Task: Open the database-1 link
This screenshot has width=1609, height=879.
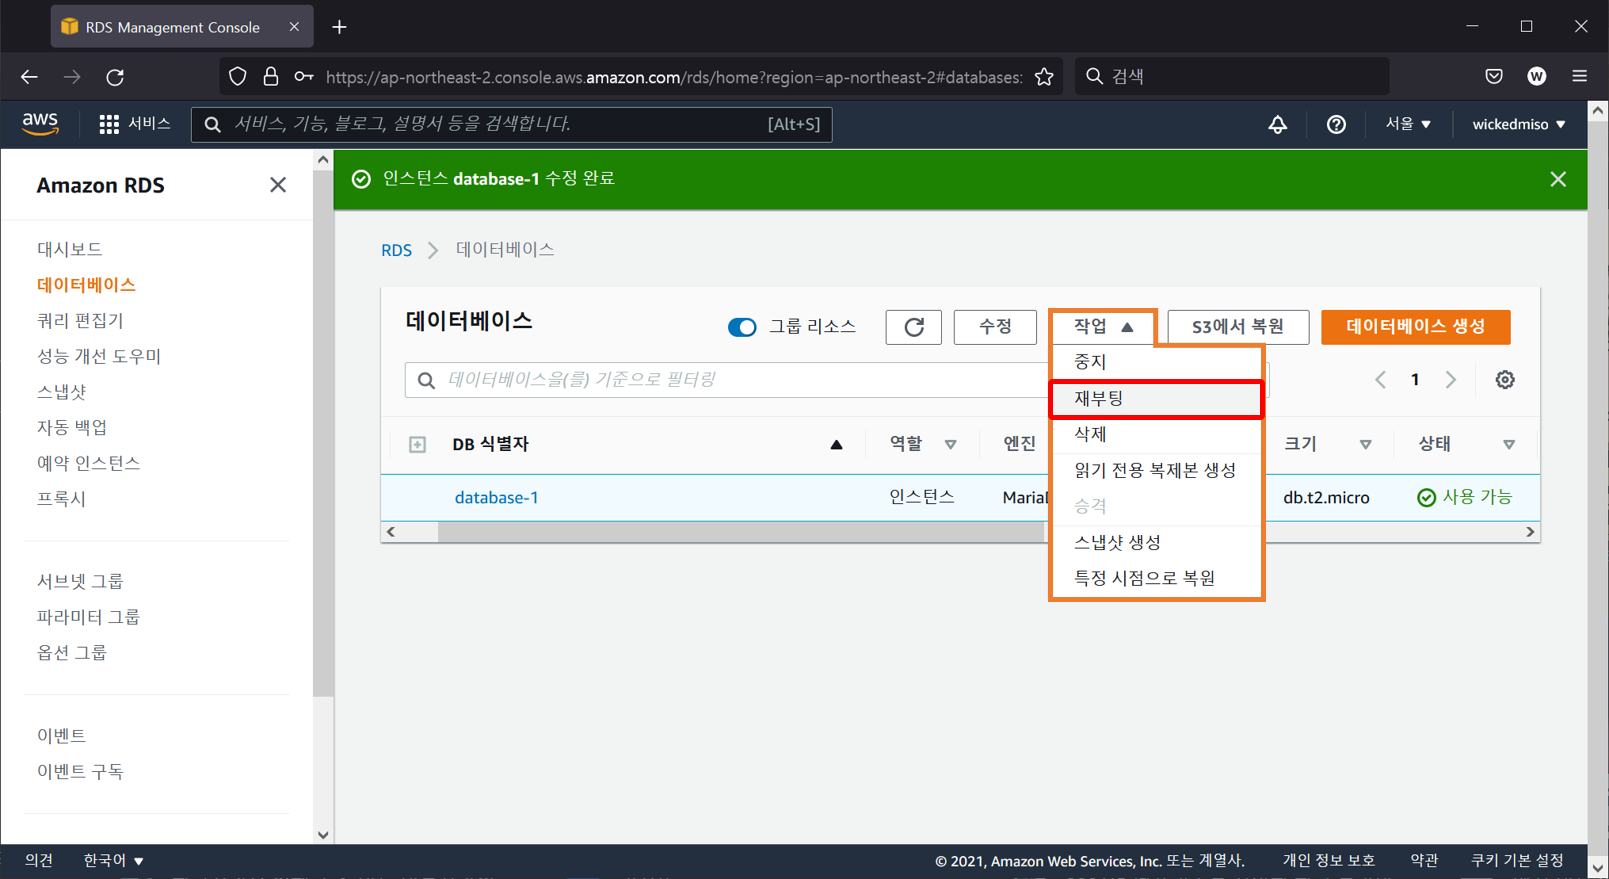Action: (x=496, y=498)
